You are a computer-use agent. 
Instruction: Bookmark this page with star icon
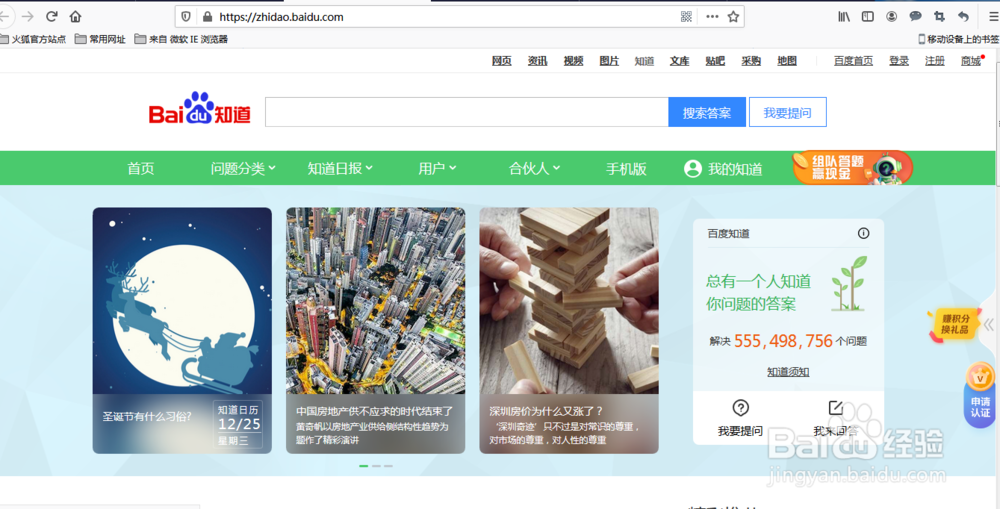tap(733, 17)
